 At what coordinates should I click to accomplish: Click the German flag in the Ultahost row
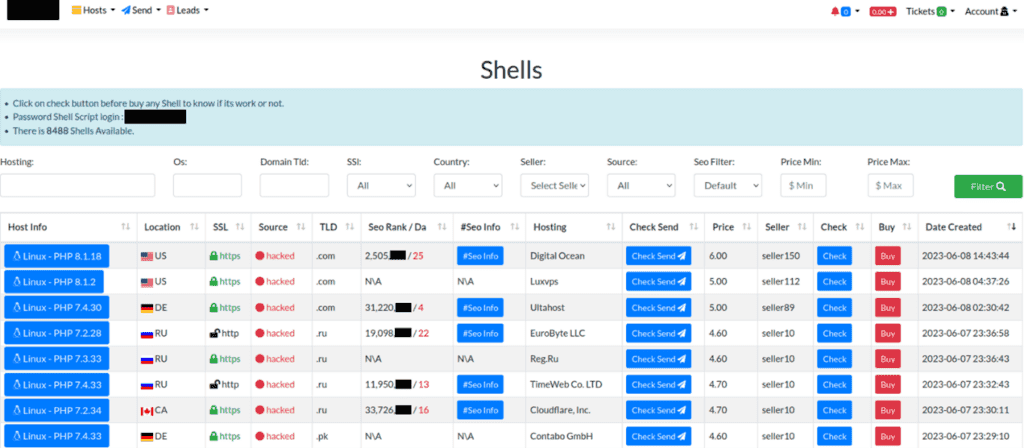(x=147, y=308)
